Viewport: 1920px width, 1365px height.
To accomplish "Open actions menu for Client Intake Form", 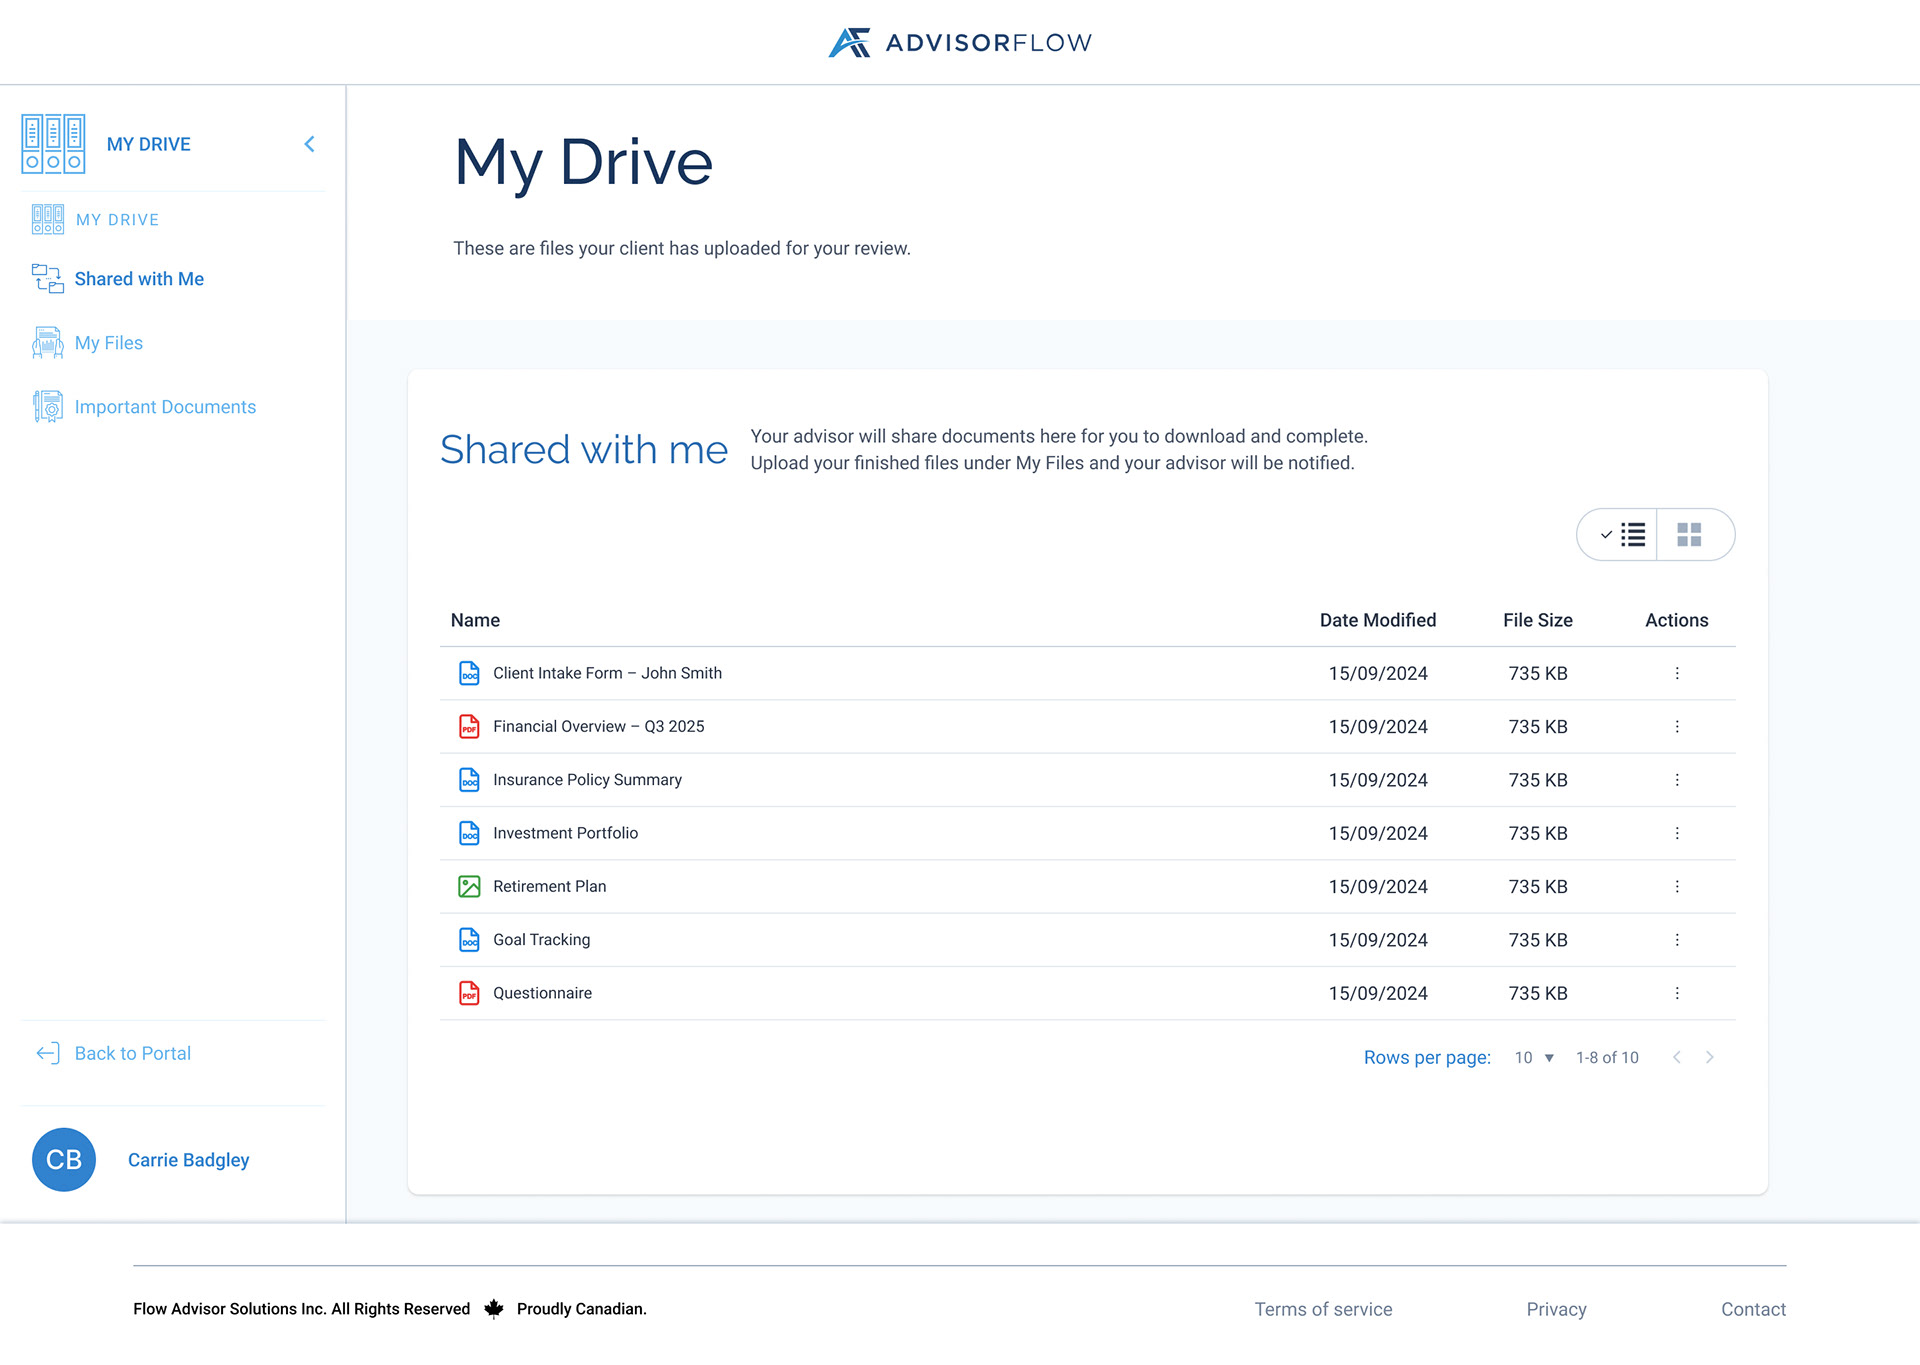I will point(1677,673).
